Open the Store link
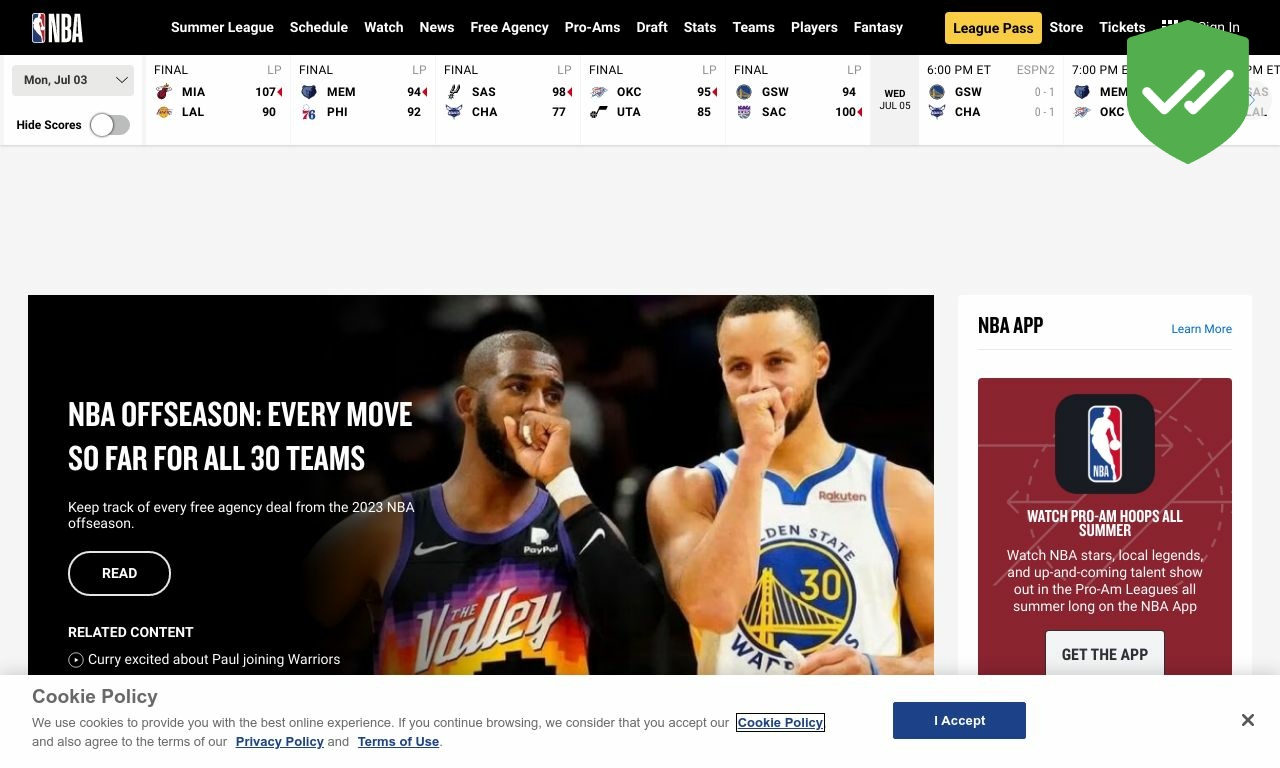The width and height of the screenshot is (1280, 768). pos(1066,28)
